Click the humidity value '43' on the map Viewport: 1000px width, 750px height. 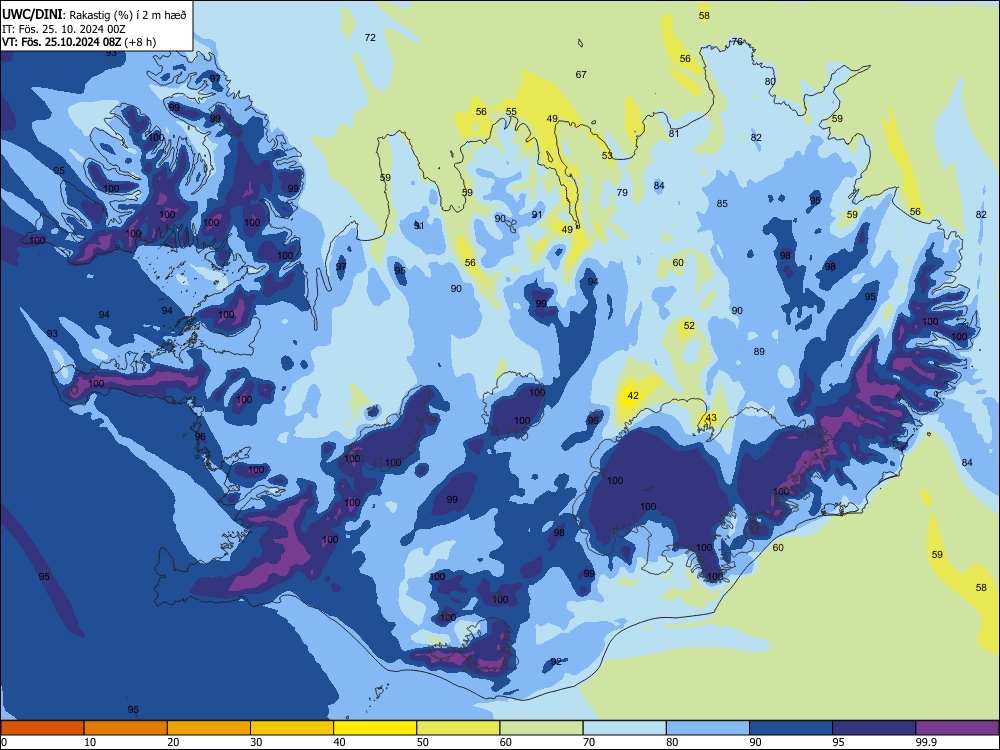pos(711,418)
